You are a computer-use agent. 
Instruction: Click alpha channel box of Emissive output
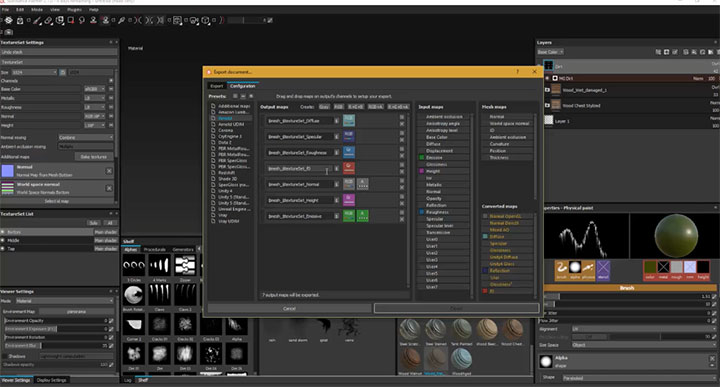click(x=363, y=216)
